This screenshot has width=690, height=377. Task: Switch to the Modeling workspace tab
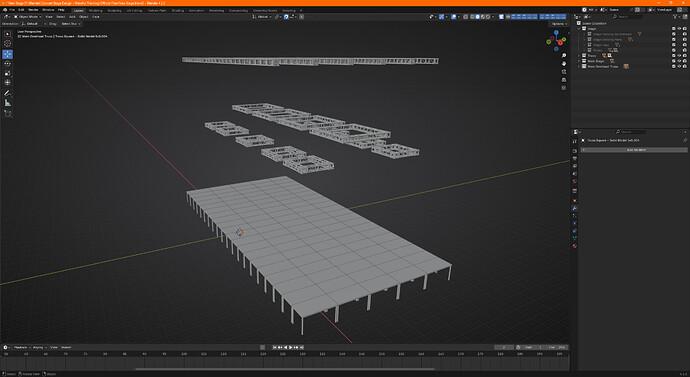tap(95, 10)
